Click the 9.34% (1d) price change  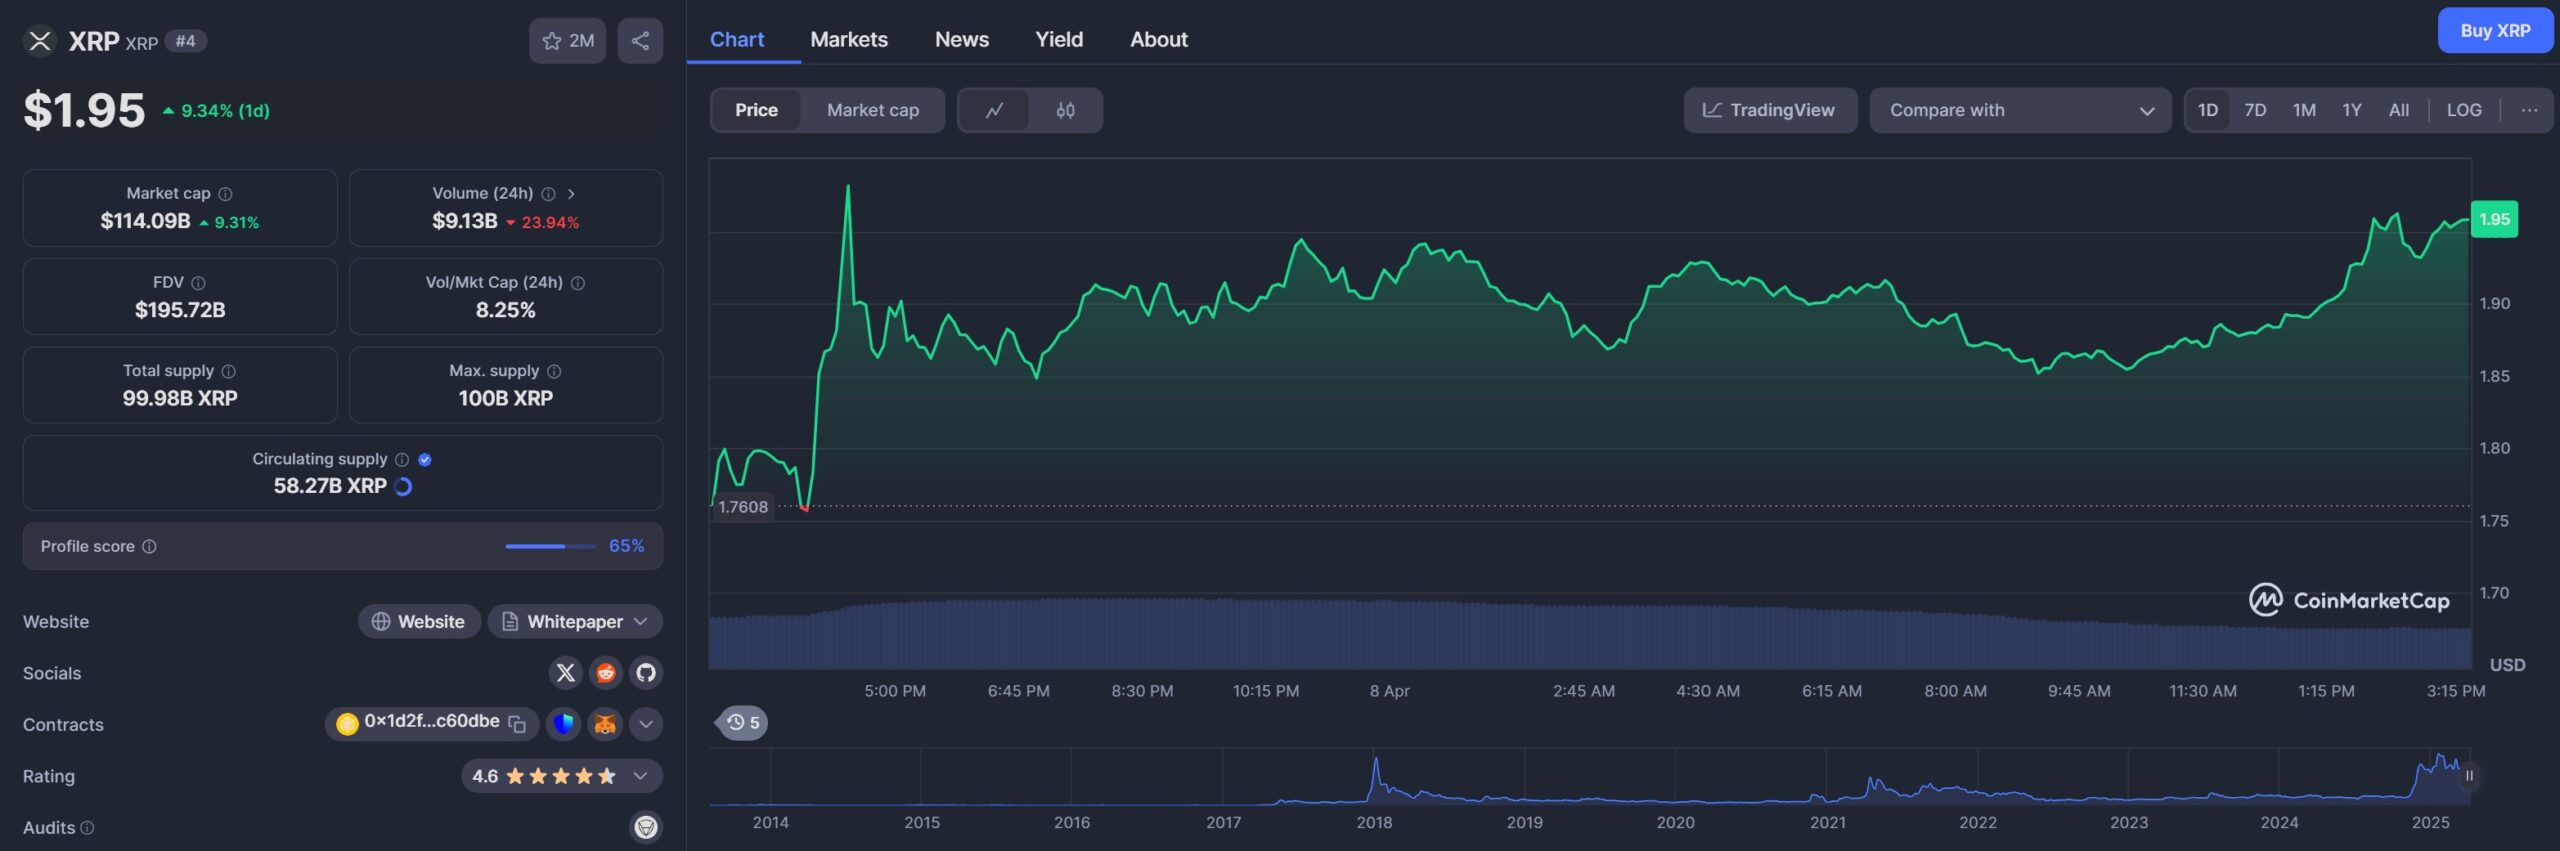point(217,111)
